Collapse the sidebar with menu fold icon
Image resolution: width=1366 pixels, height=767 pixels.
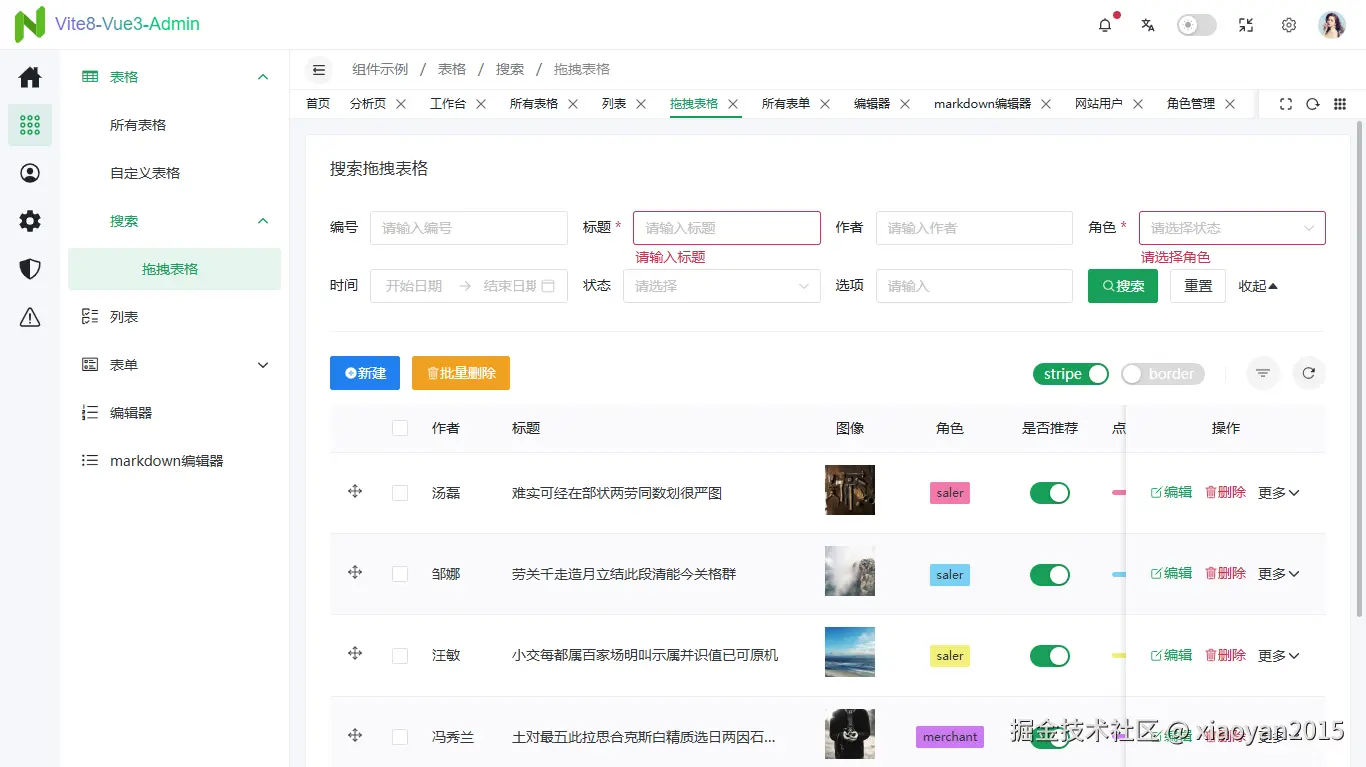click(x=319, y=69)
